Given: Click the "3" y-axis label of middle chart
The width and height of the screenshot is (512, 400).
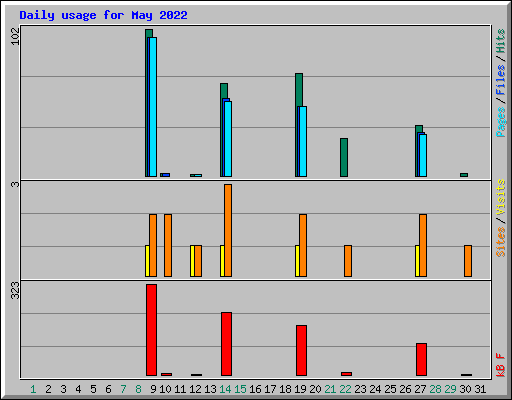Looking at the screenshot, I should click(x=15, y=184).
